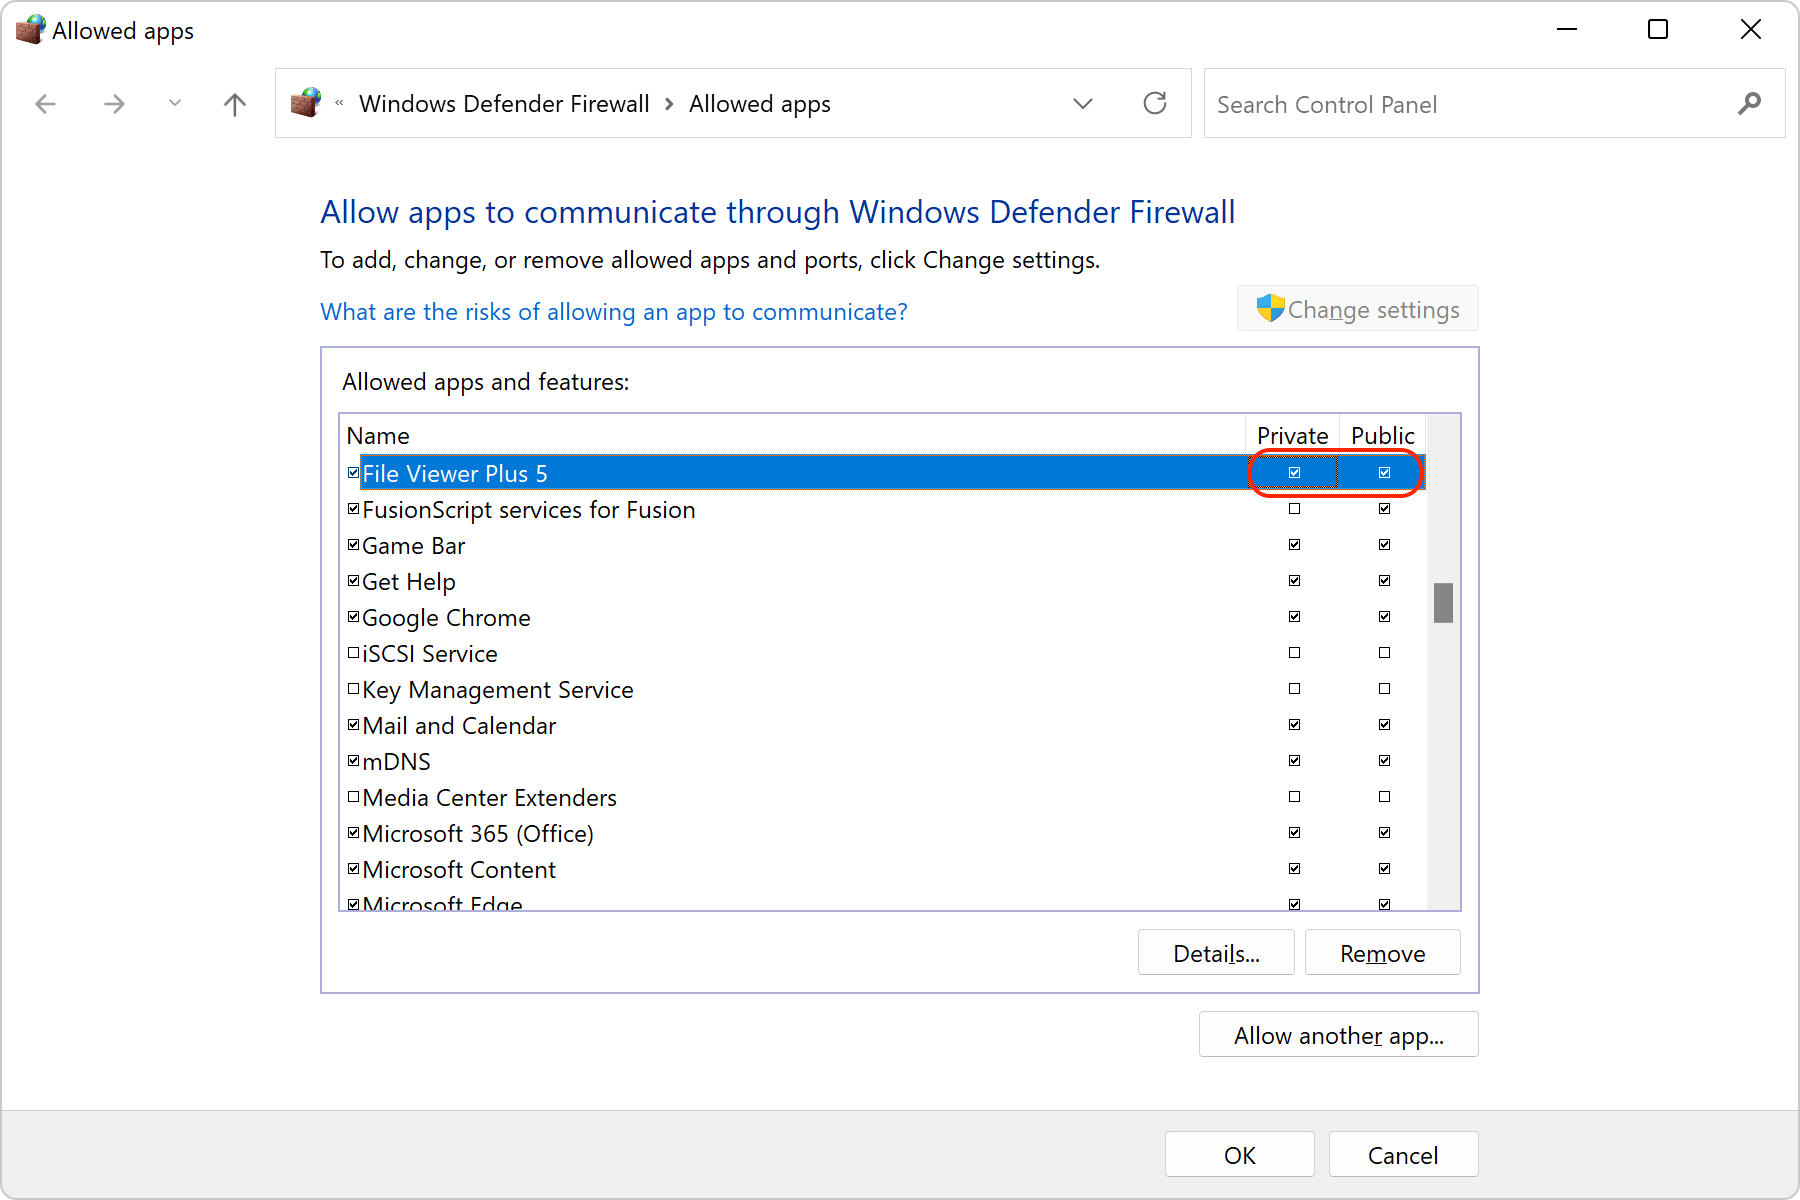Toggle File Viewer Plus 5 Private checkbox
Screen dimensions: 1800x1200
tap(1295, 473)
